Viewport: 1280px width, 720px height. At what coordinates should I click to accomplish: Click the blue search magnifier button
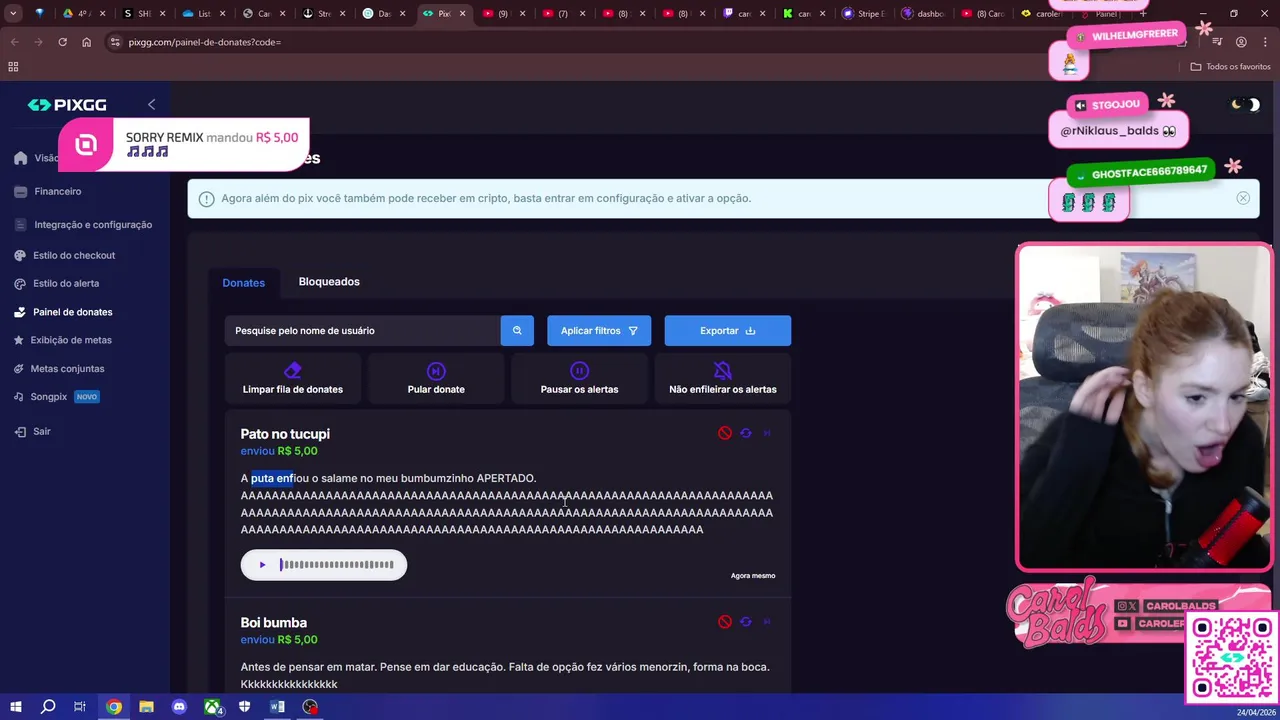point(517,331)
